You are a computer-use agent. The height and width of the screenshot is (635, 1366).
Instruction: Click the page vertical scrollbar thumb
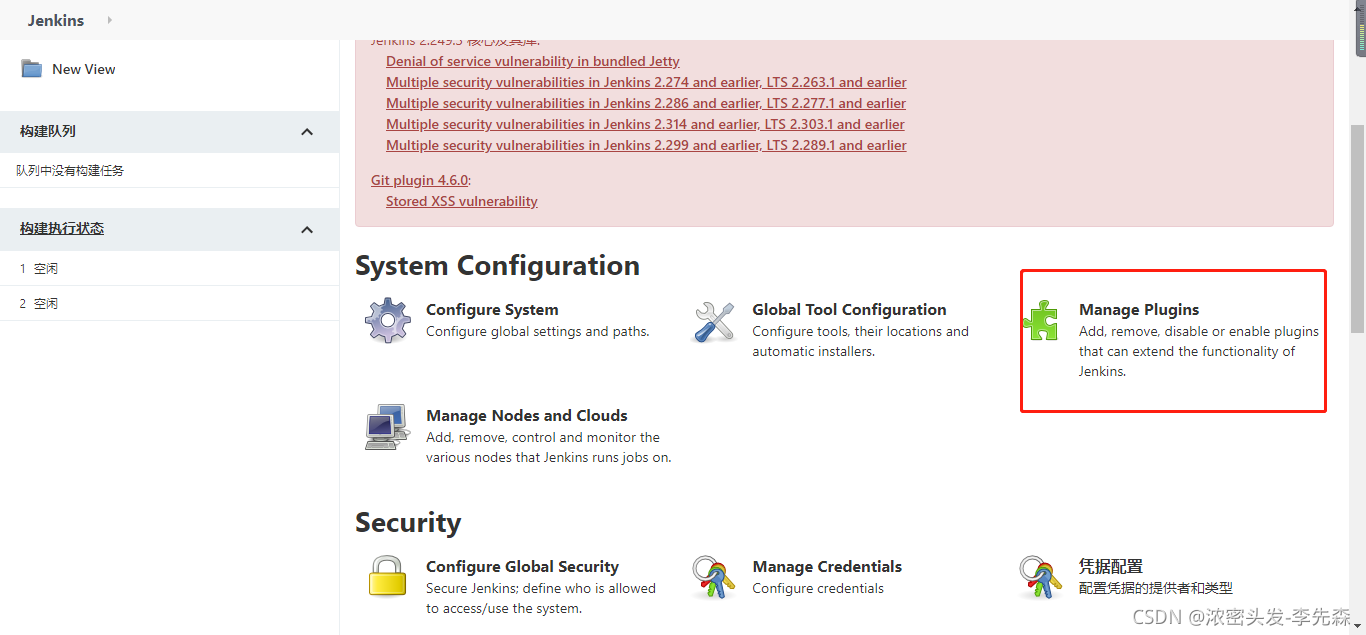pyautogui.click(x=1358, y=230)
